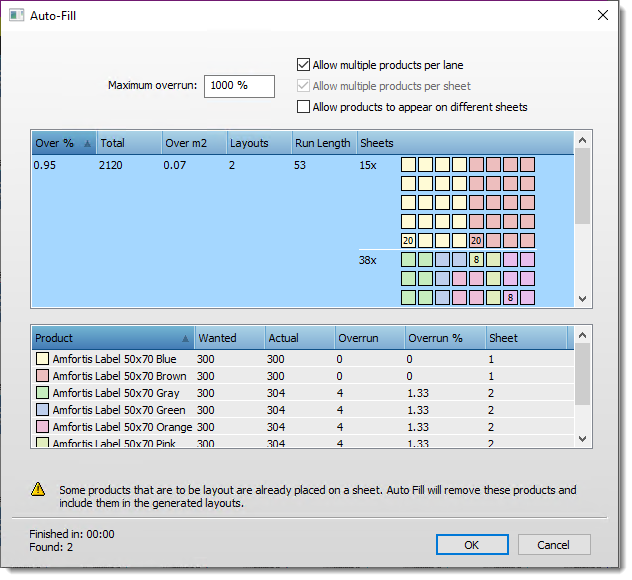
Task: Click the Orange row Overrun value 4
Action: pos(340,427)
